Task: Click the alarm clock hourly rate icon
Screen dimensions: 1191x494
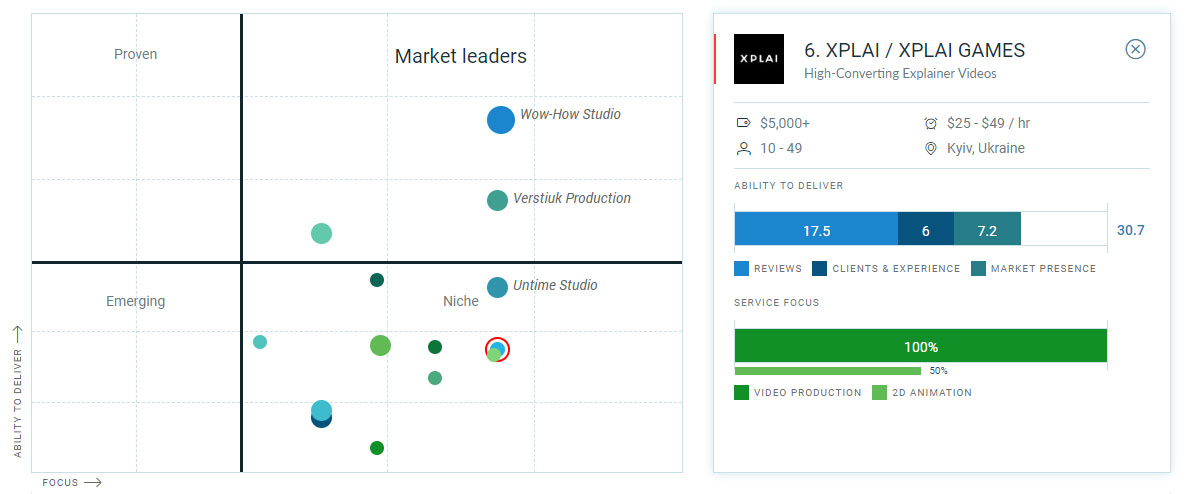Action: [930, 123]
